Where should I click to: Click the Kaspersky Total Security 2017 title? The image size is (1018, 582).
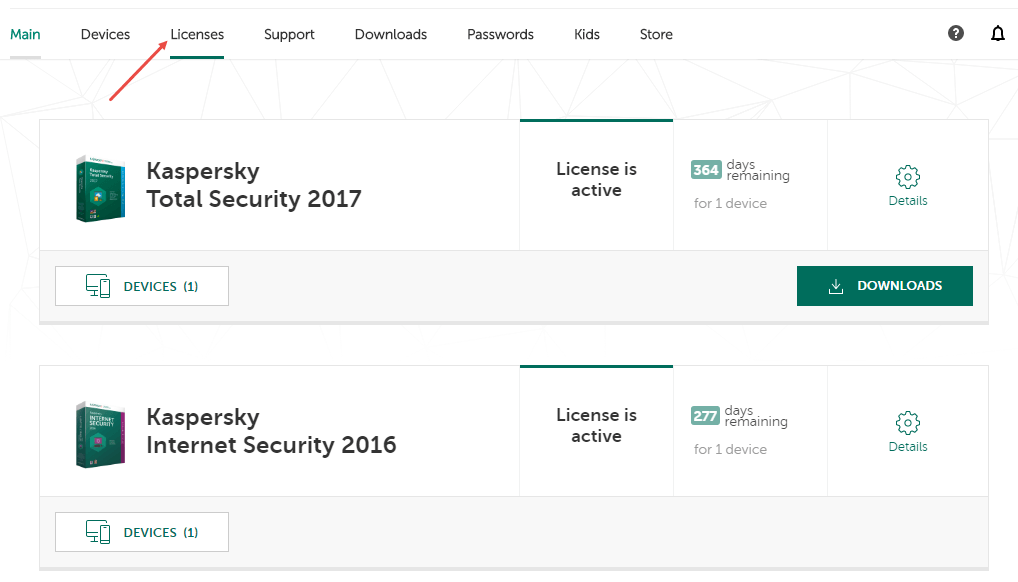[x=254, y=185]
